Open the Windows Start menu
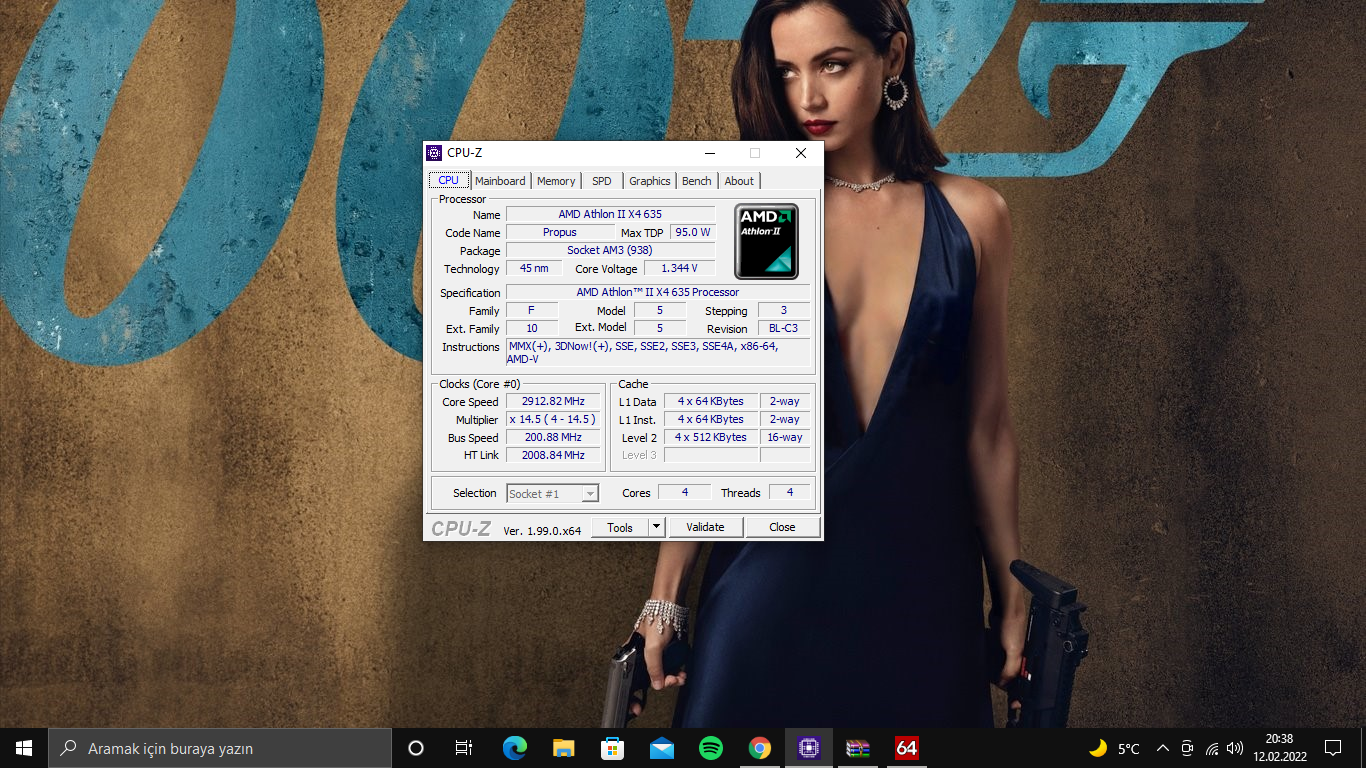1366x768 pixels. tap(24, 748)
